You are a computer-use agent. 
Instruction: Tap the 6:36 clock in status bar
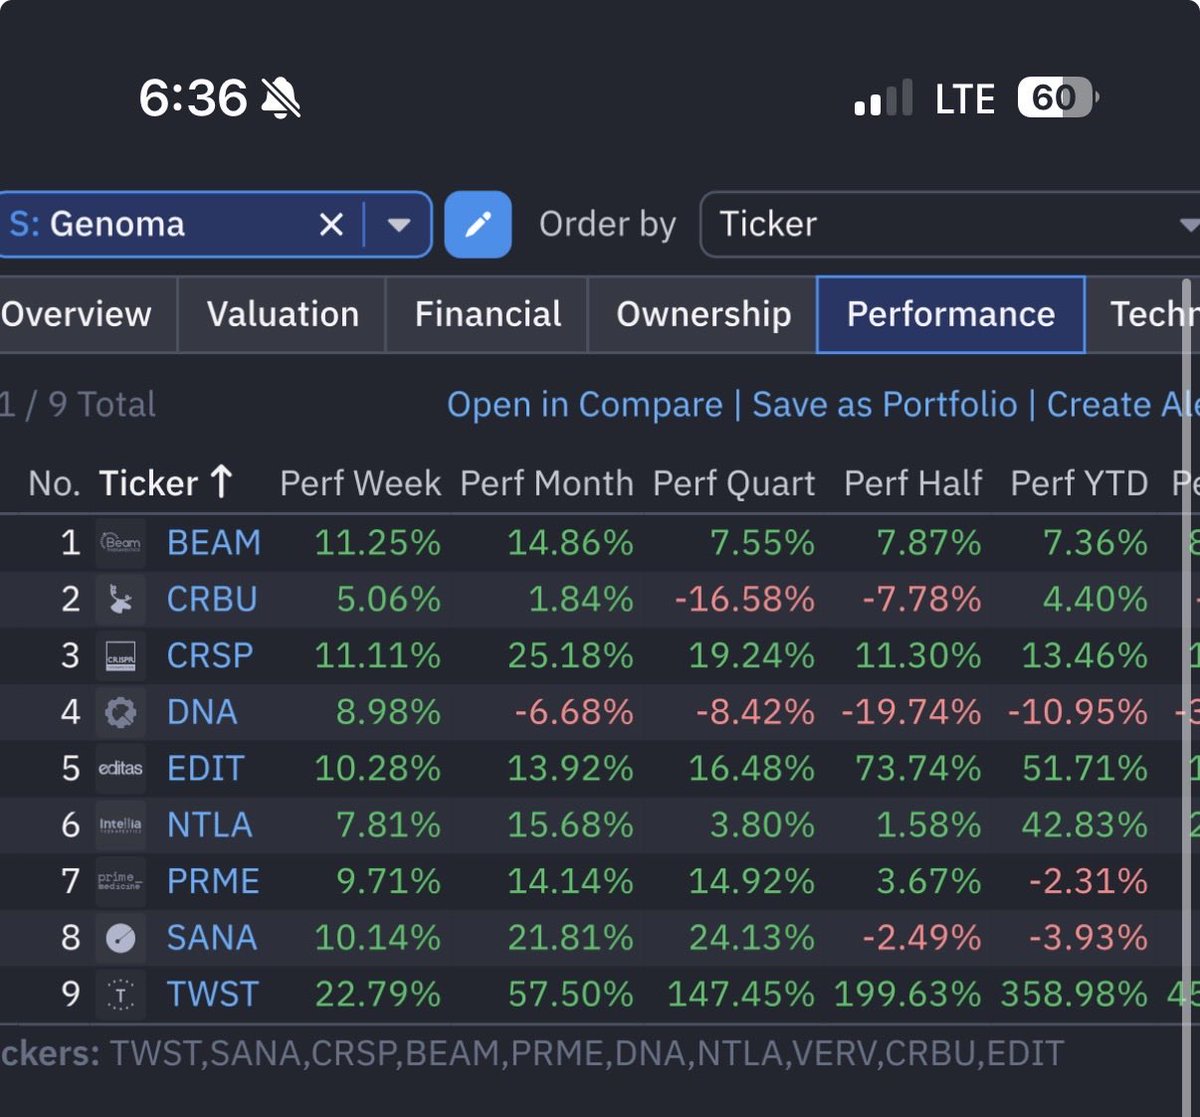coord(193,98)
